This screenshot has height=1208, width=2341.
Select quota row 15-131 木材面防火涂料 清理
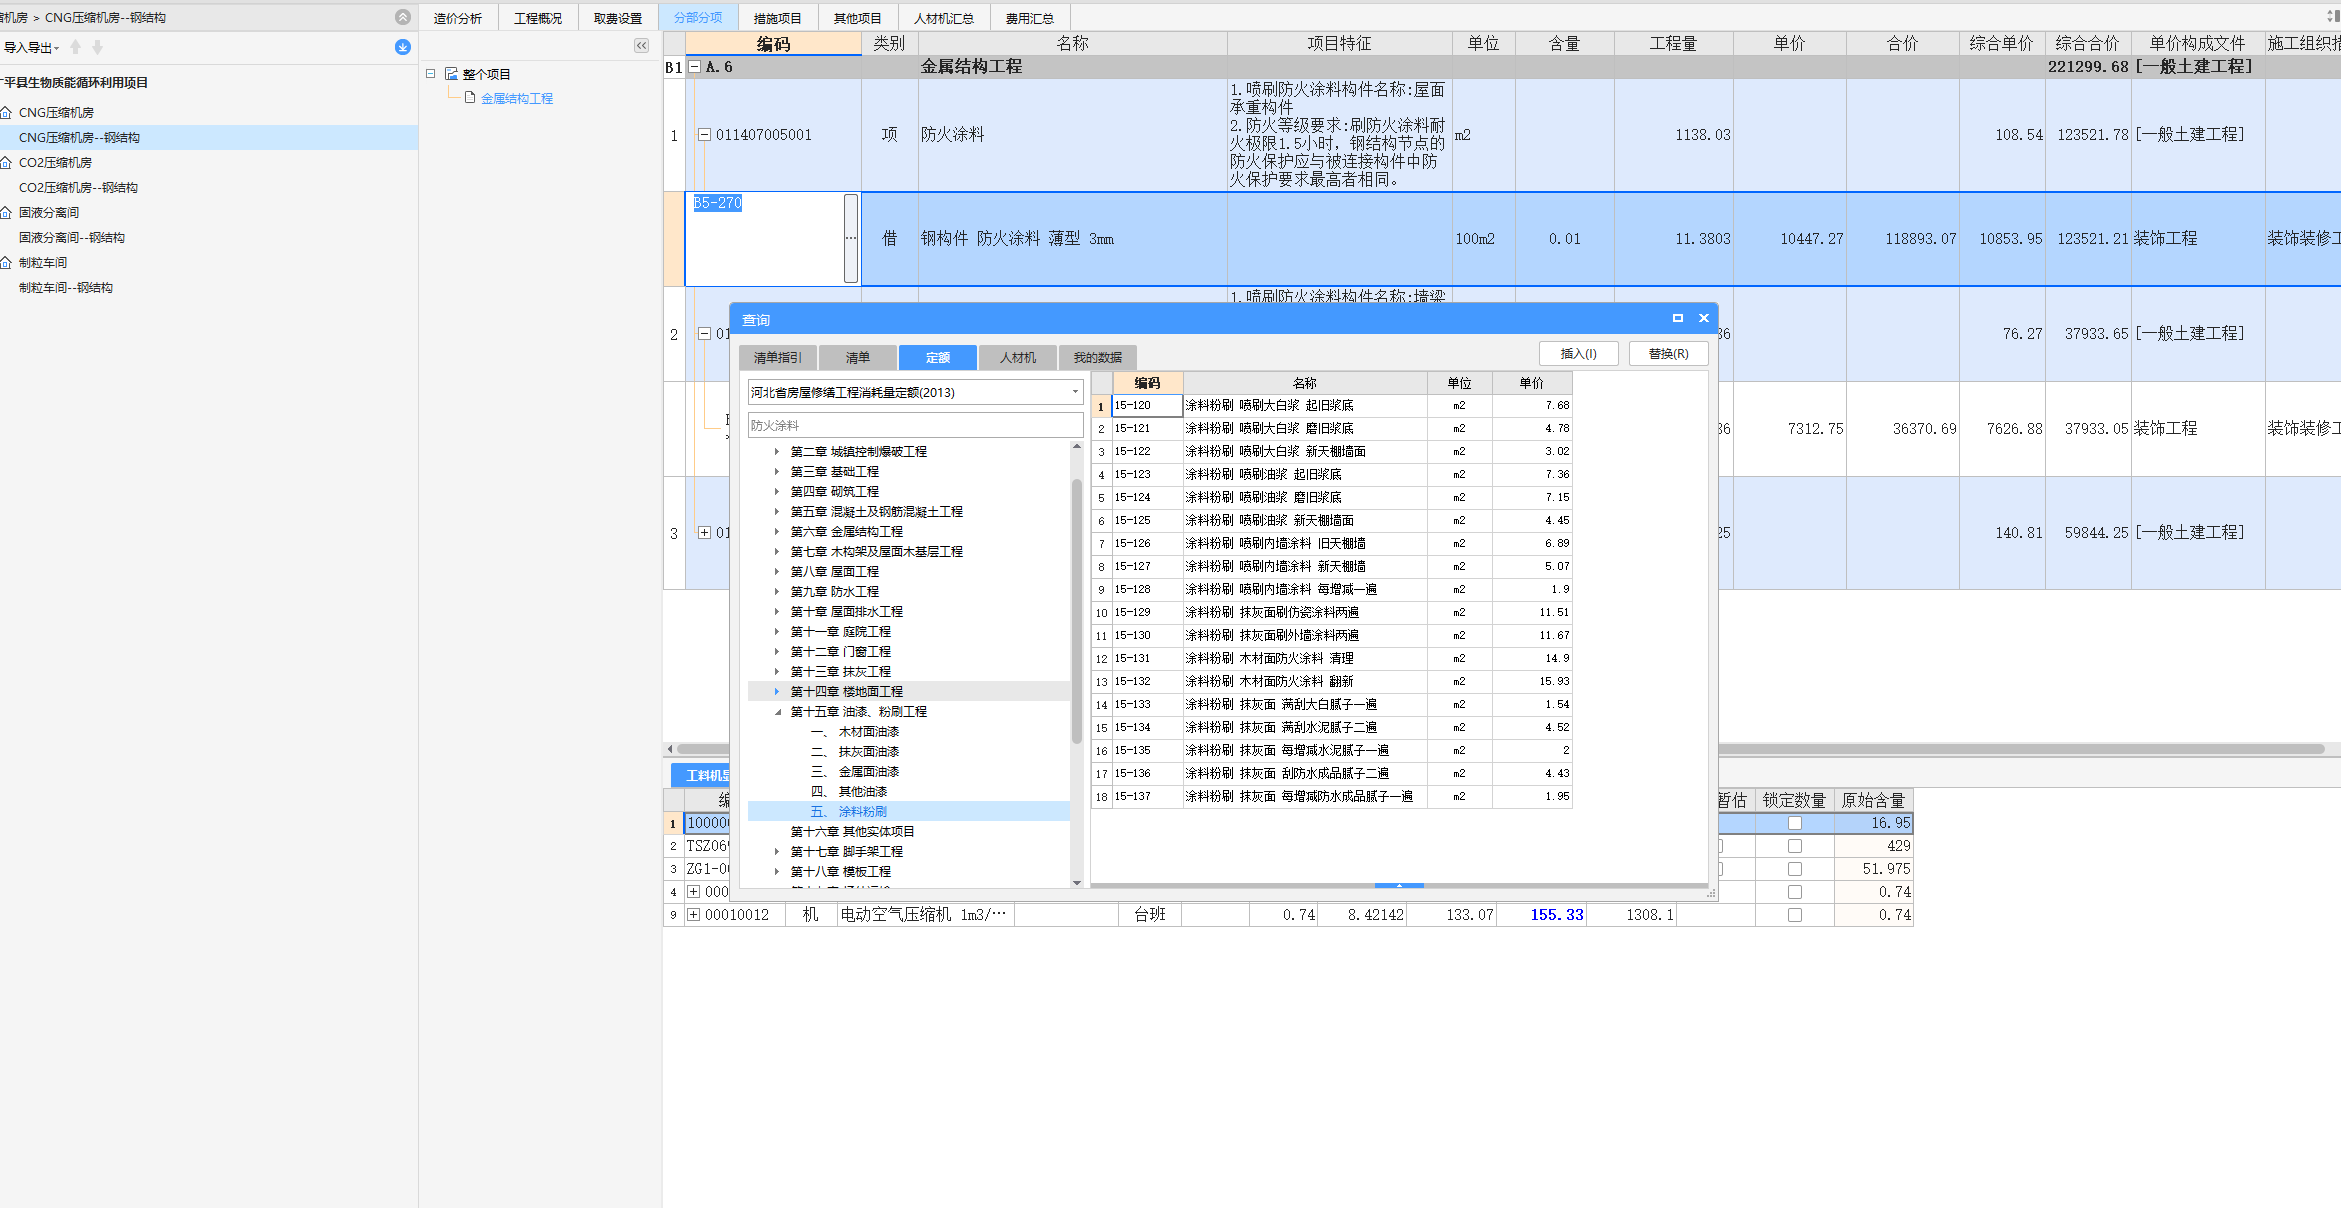click(x=1331, y=658)
